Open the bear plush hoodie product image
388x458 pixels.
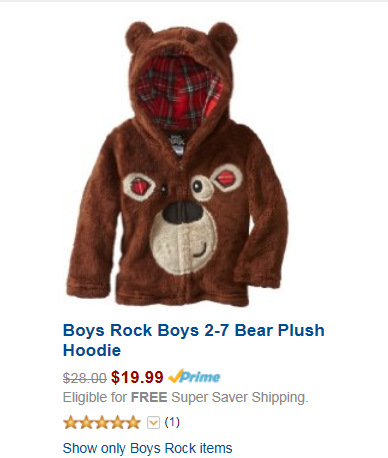[177, 163]
